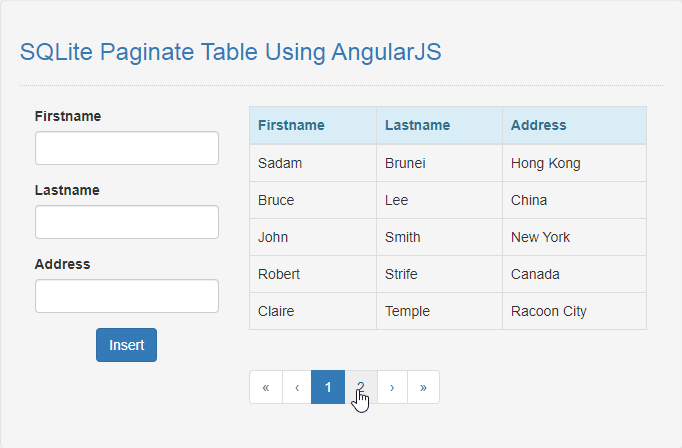Select pagination page 1
This screenshot has width=682, height=448.
coord(328,387)
